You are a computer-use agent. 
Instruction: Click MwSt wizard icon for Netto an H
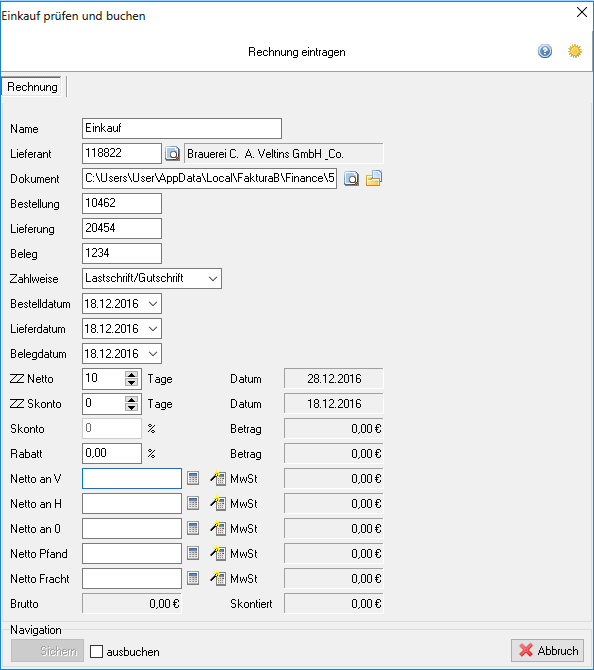218,504
